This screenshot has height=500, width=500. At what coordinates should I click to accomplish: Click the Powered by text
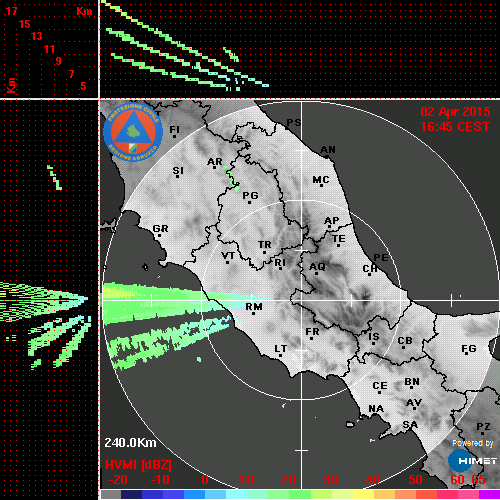[x=473, y=443]
